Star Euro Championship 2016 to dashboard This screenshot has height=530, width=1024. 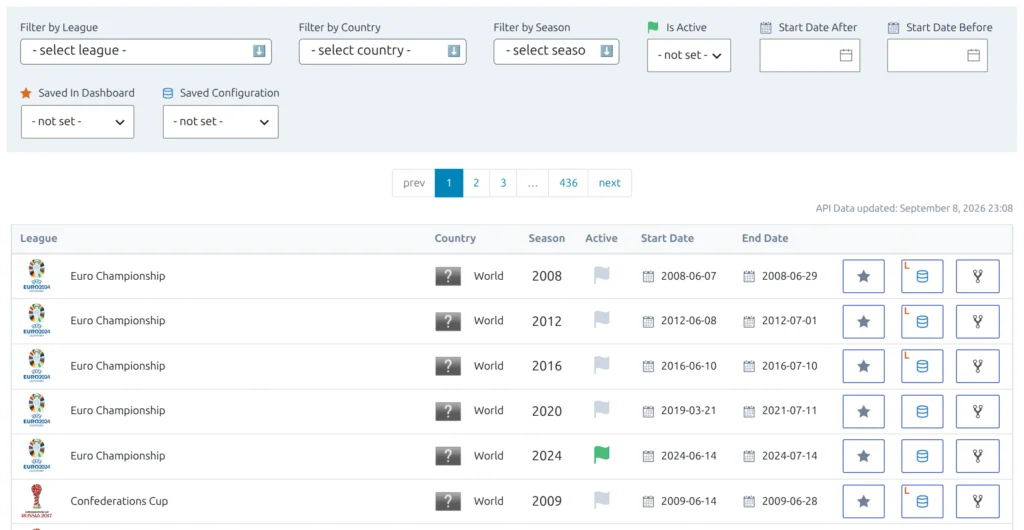[x=863, y=366]
